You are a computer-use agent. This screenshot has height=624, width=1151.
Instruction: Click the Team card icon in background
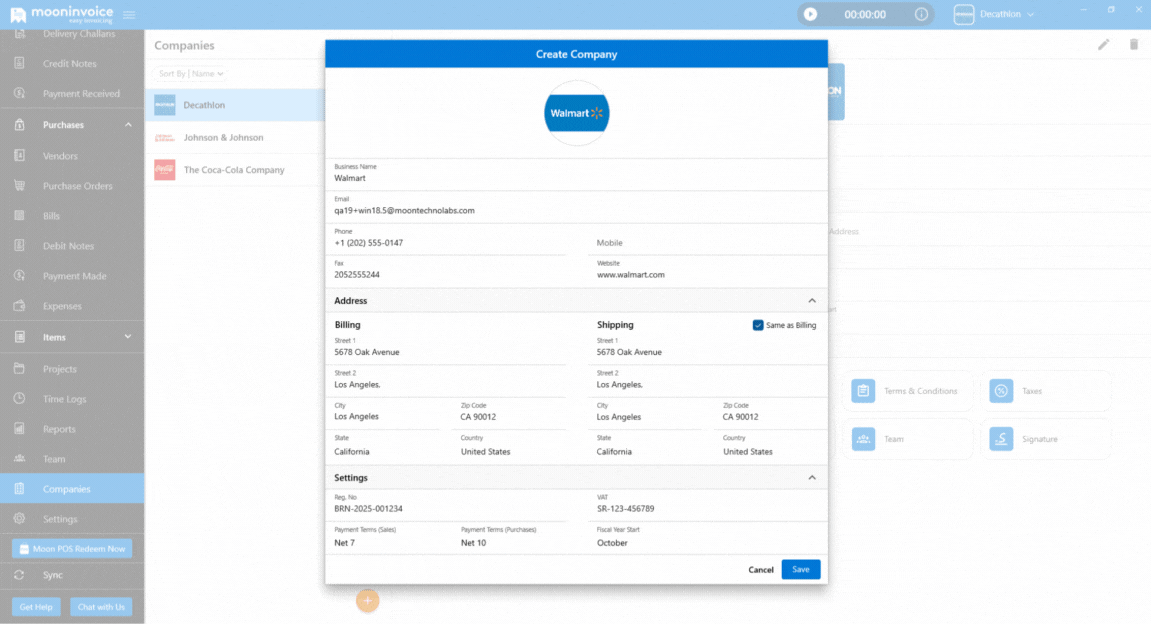pos(863,439)
